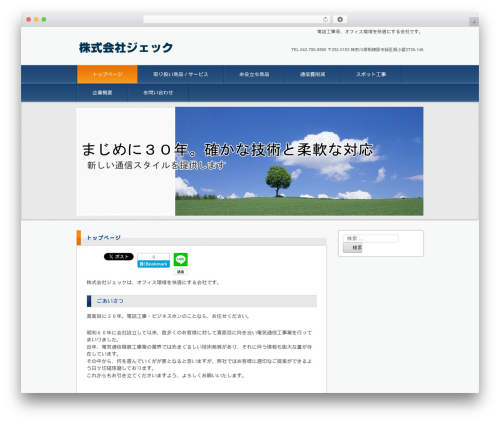Viewport: 500px width, 423px height.
Task: Click the TEL and address line in header
Action: tap(357, 49)
